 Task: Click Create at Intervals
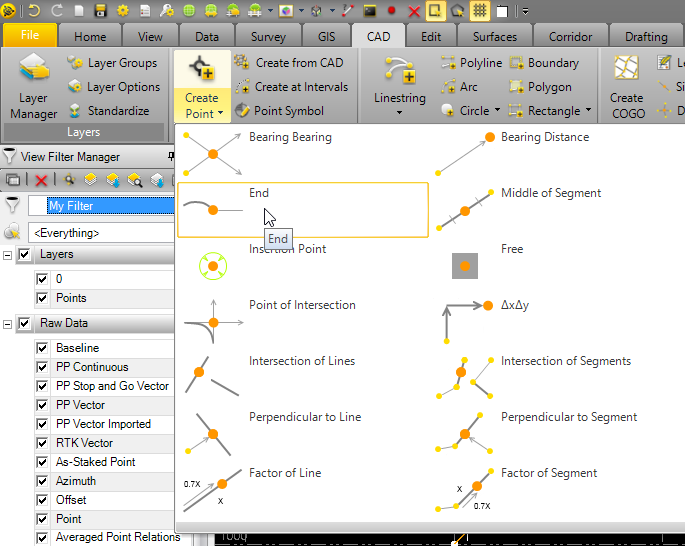[x=291, y=86]
